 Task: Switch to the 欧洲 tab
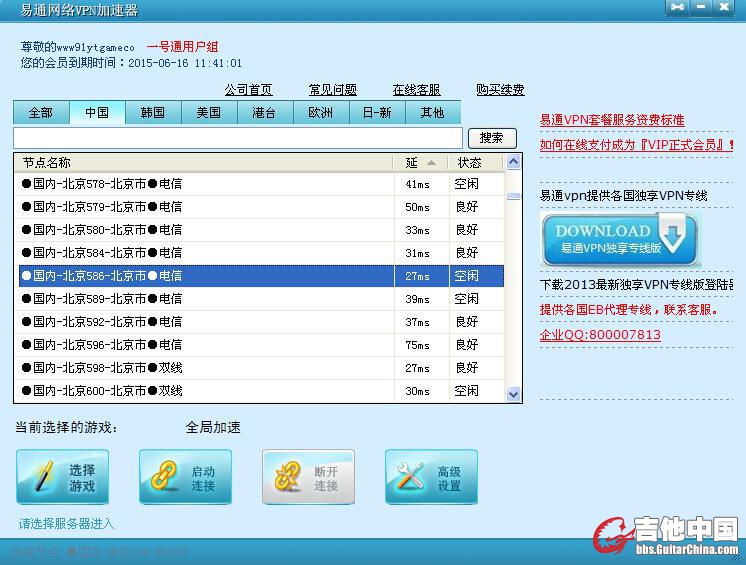[x=321, y=113]
